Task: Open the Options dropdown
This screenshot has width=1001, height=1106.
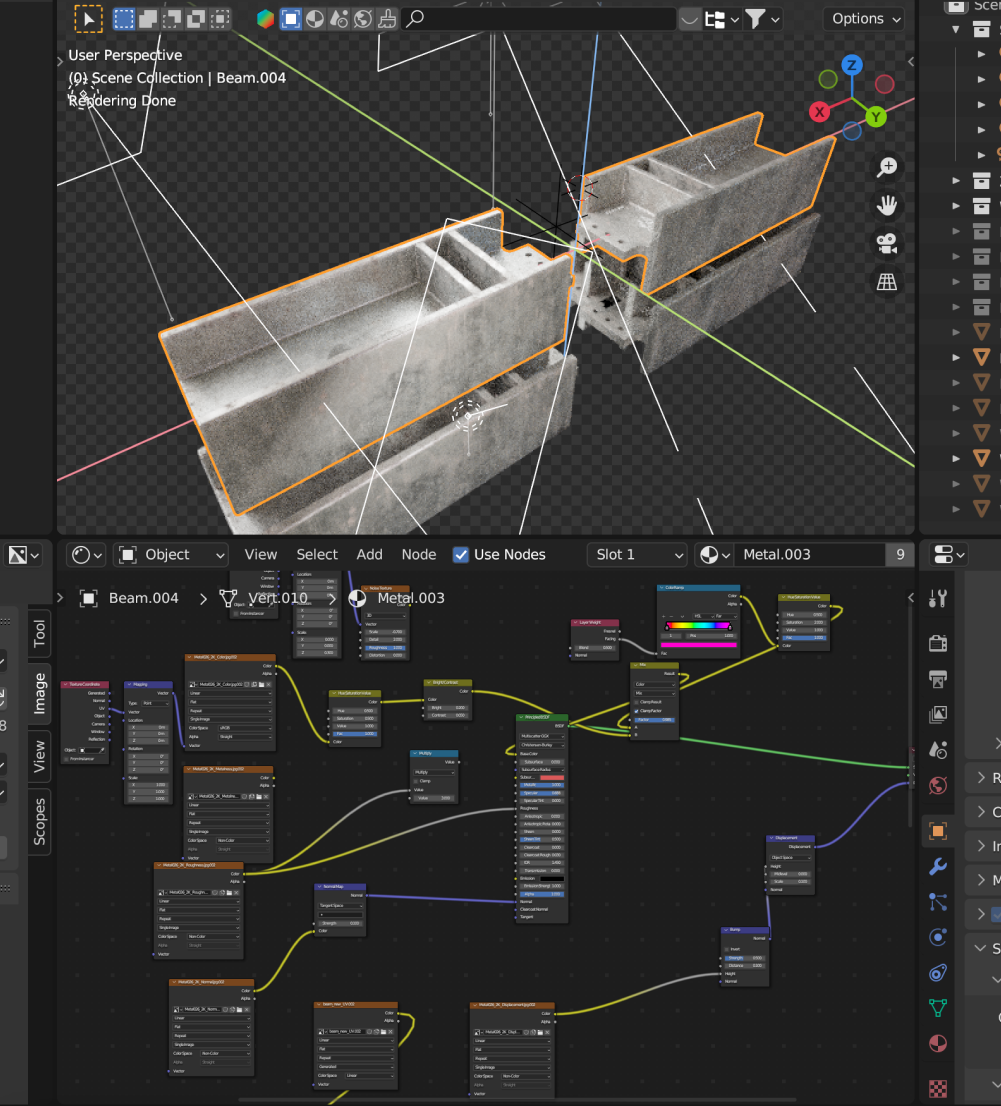Action: pyautogui.click(x=865, y=19)
